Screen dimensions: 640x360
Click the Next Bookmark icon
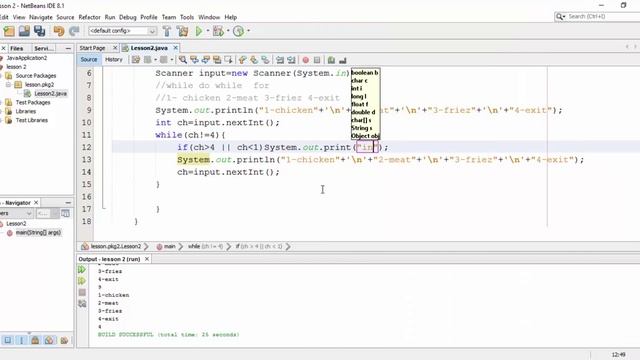[254, 60]
